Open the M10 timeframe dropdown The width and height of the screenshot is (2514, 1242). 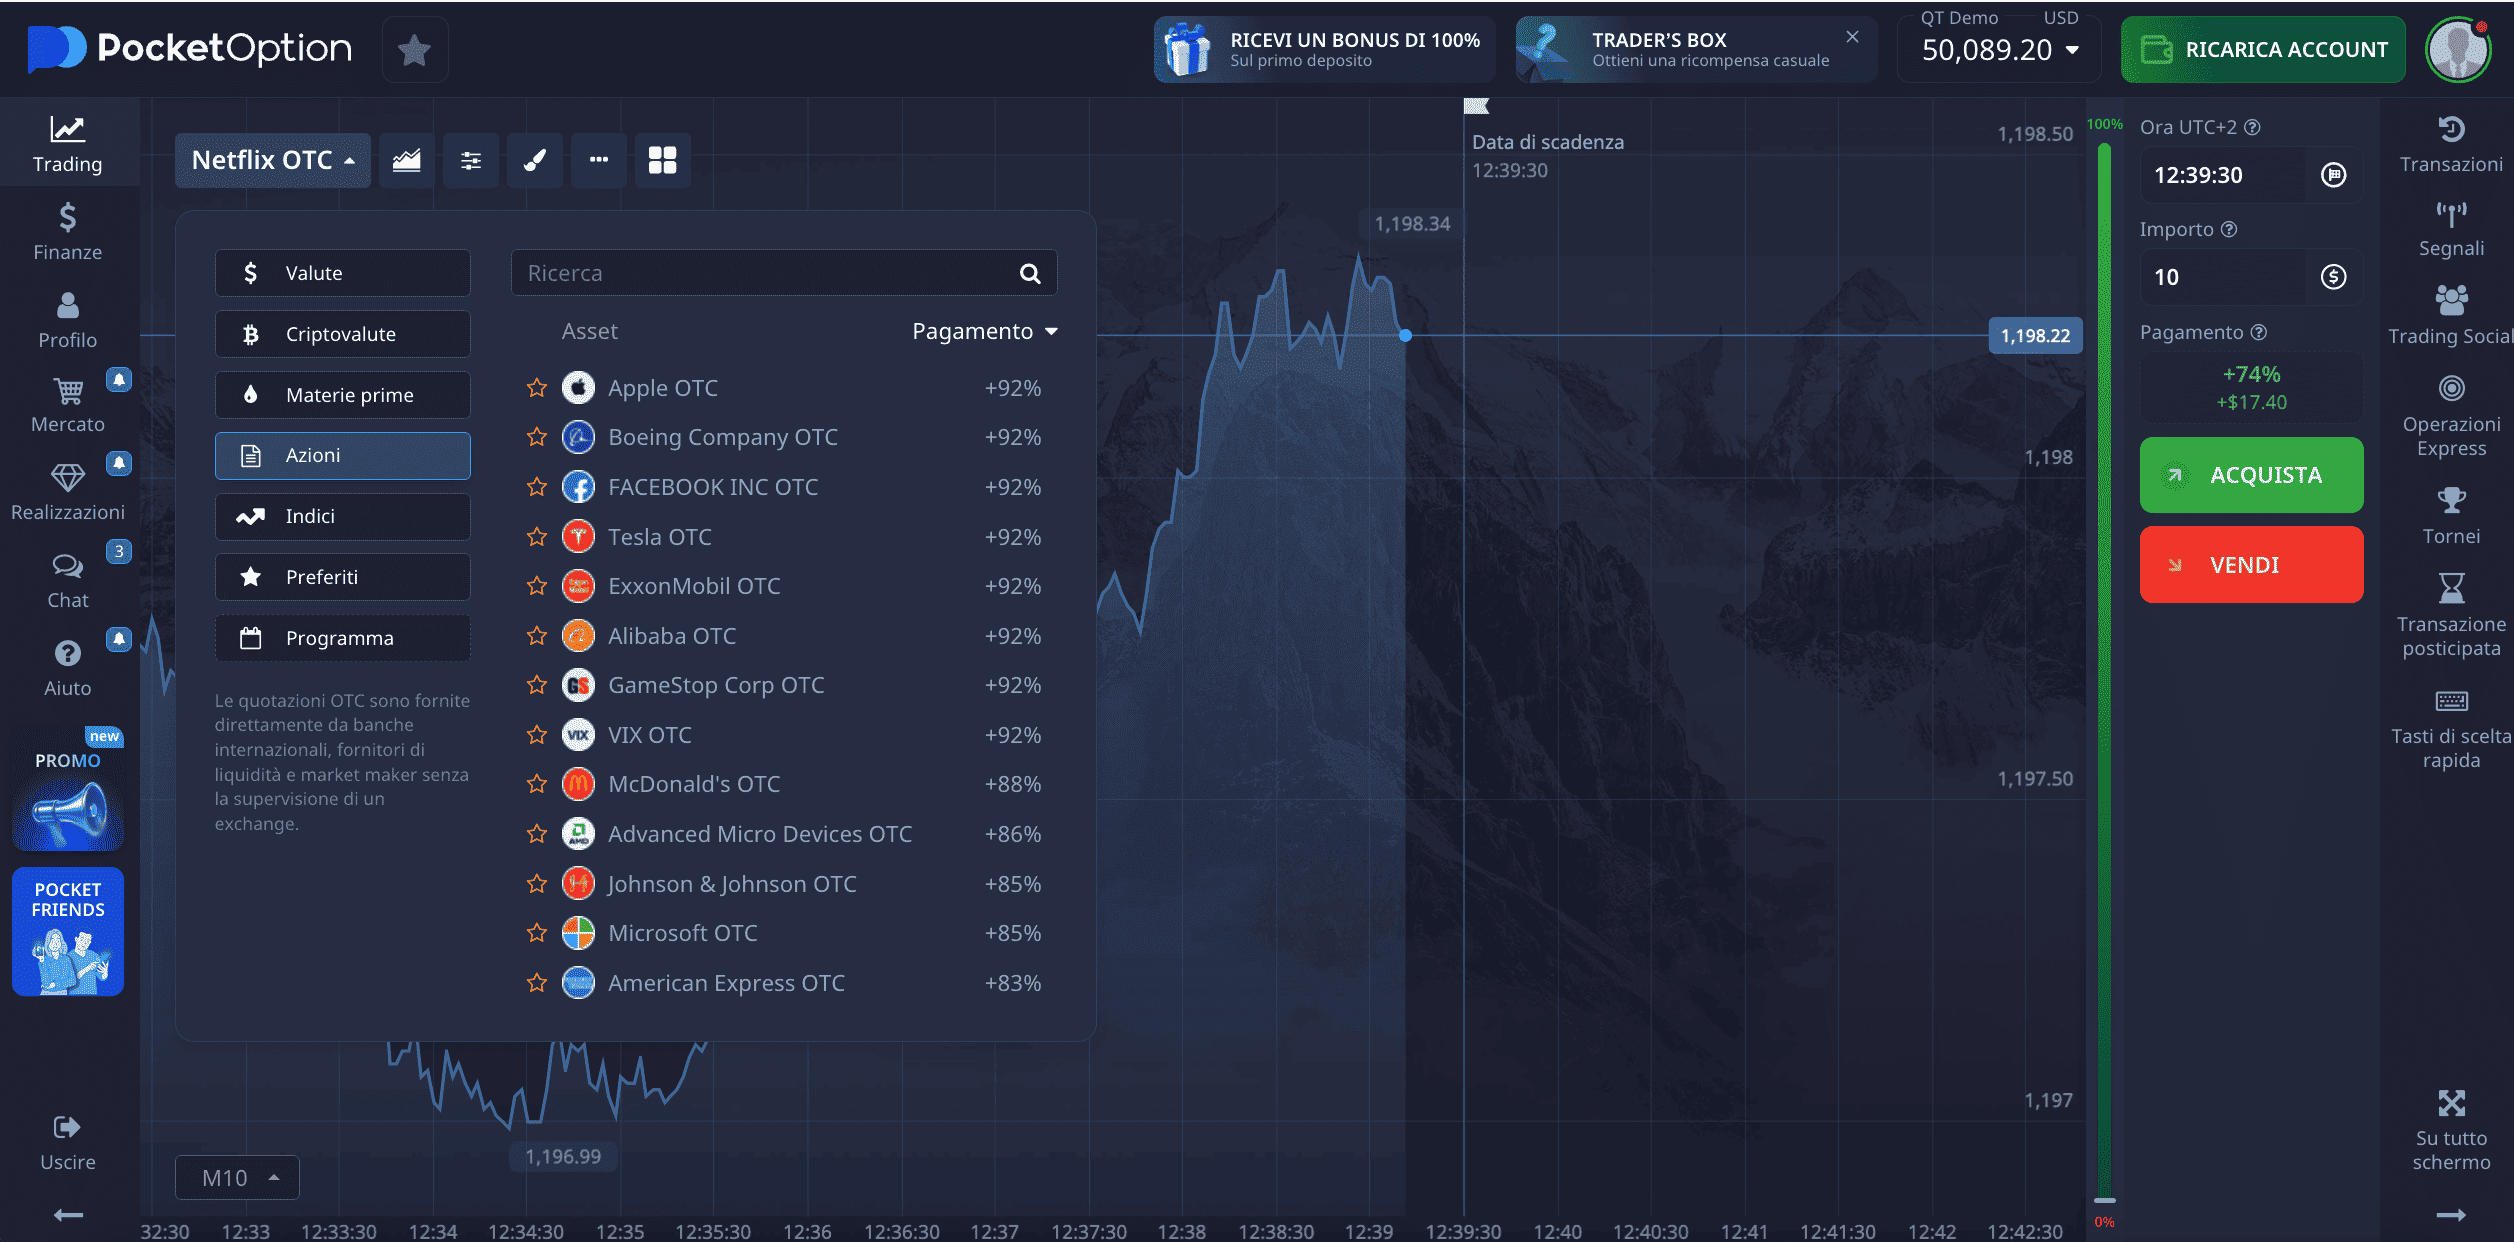(x=237, y=1178)
